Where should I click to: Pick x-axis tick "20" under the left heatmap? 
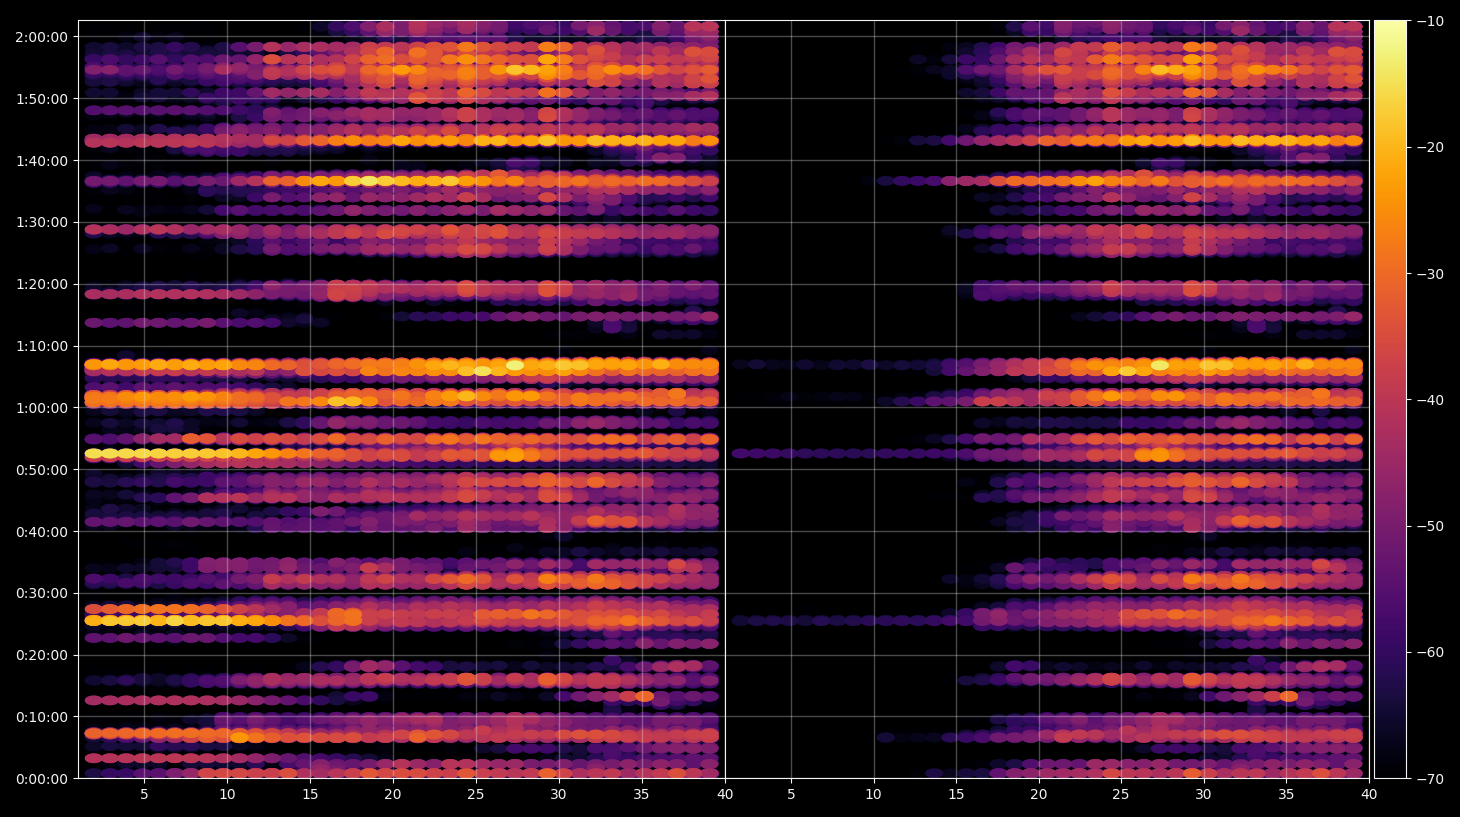[x=393, y=795]
